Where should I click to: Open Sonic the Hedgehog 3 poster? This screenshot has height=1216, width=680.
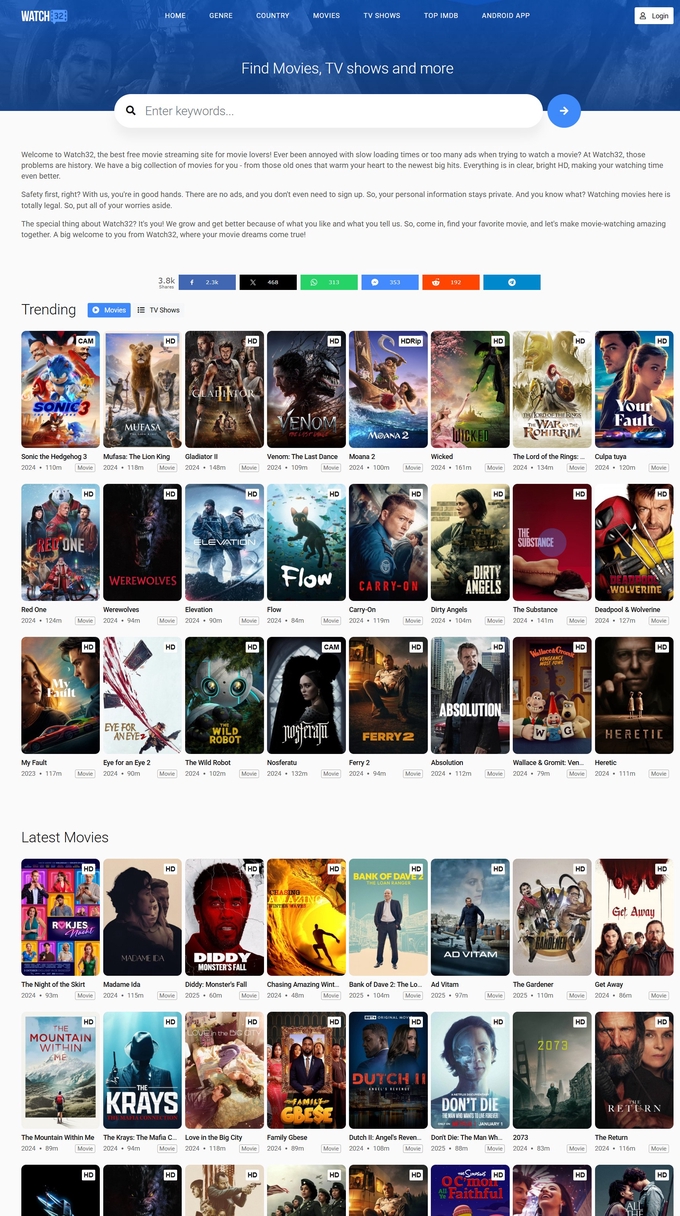coord(60,389)
